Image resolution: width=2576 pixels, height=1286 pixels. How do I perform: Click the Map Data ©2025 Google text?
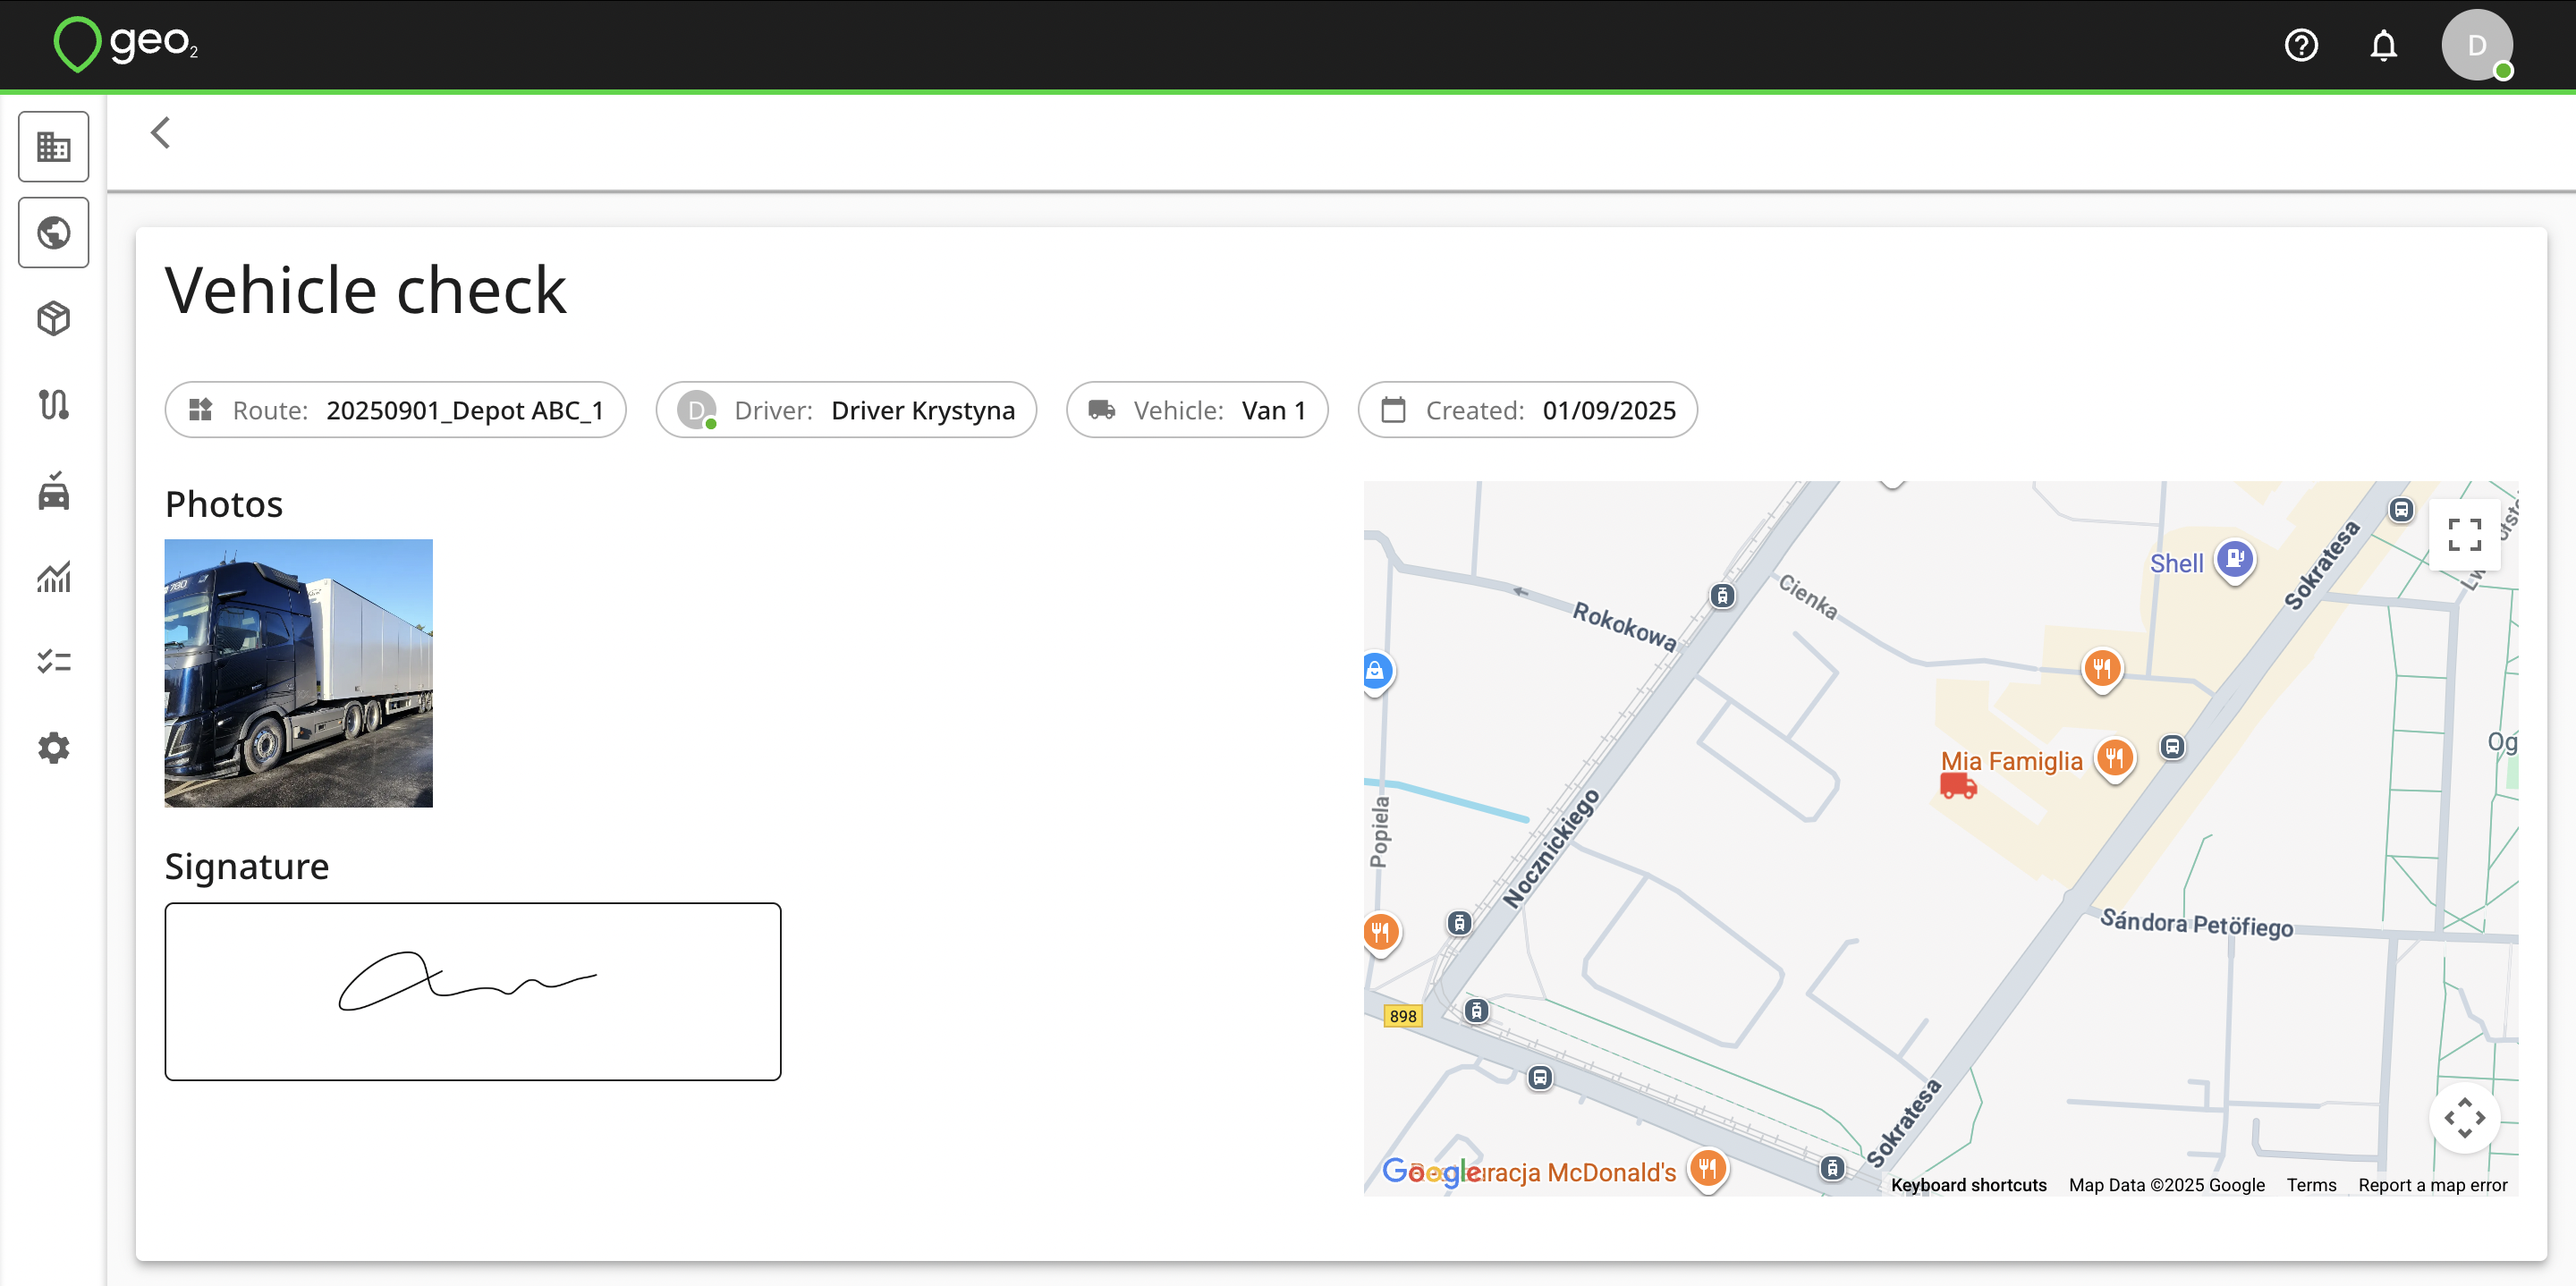point(2166,1185)
